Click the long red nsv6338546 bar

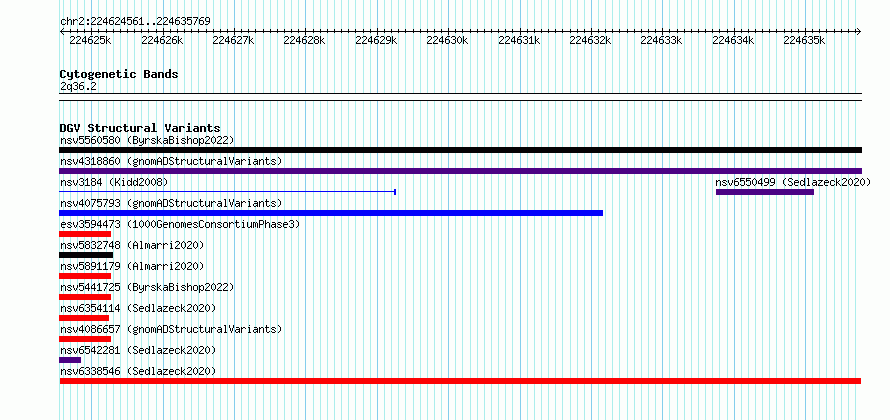pyautogui.click(x=460, y=381)
